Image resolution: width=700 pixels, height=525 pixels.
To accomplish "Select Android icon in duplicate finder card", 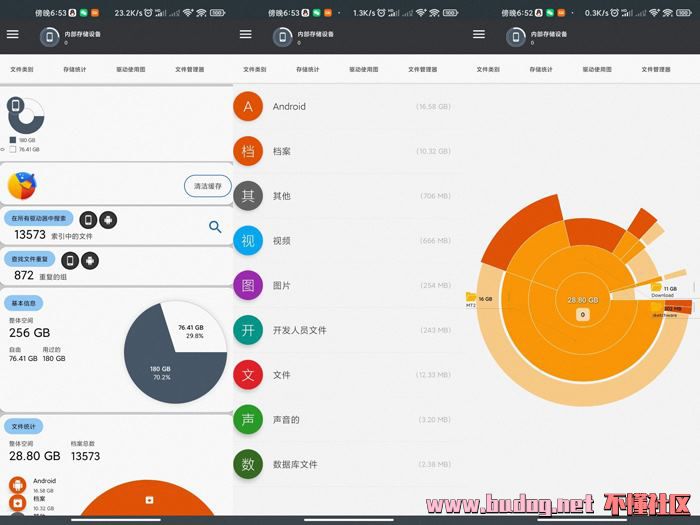I will 90,260.
